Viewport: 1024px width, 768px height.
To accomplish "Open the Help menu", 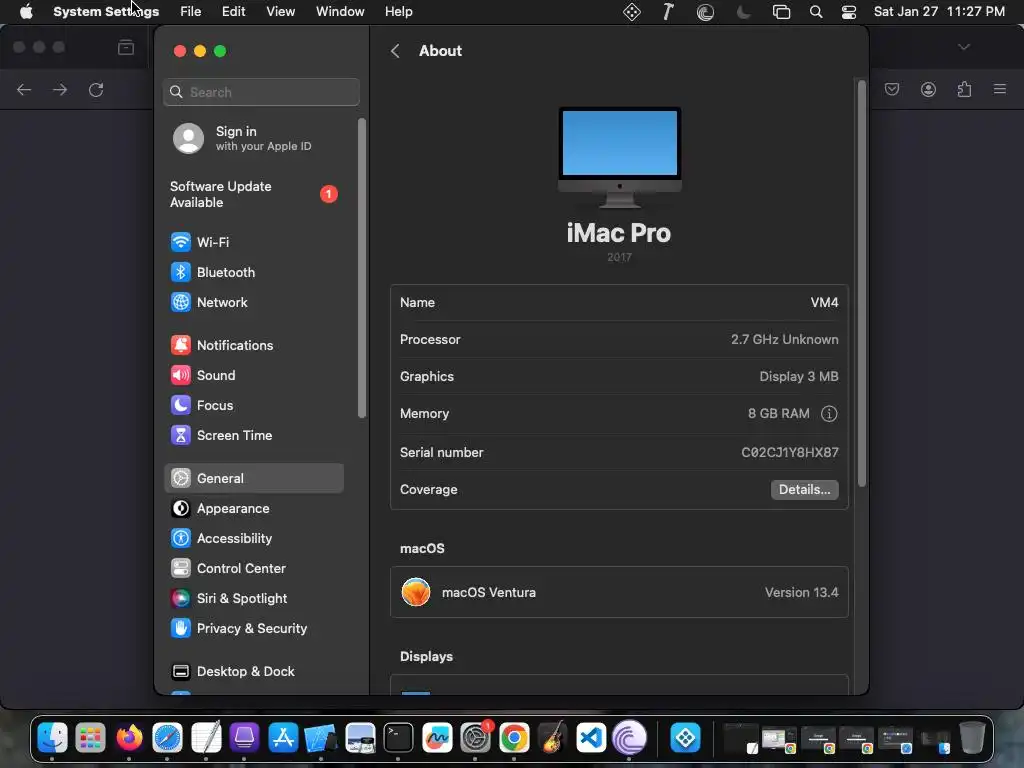I will coord(398,12).
